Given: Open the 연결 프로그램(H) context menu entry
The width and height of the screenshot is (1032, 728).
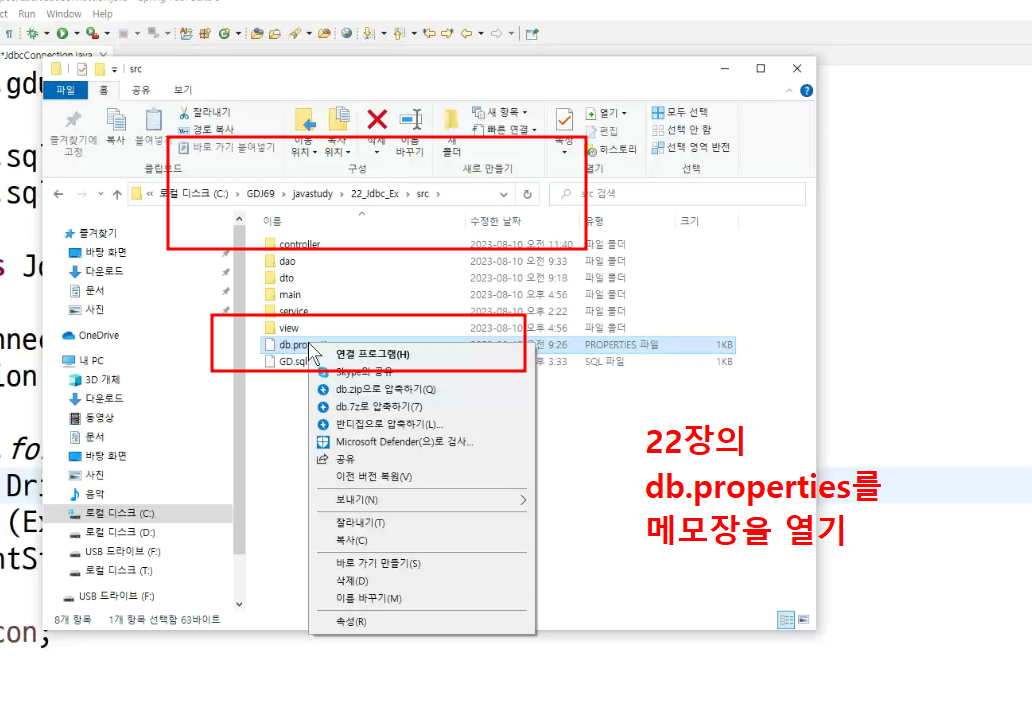Looking at the screenshot, I should point(373,354).
